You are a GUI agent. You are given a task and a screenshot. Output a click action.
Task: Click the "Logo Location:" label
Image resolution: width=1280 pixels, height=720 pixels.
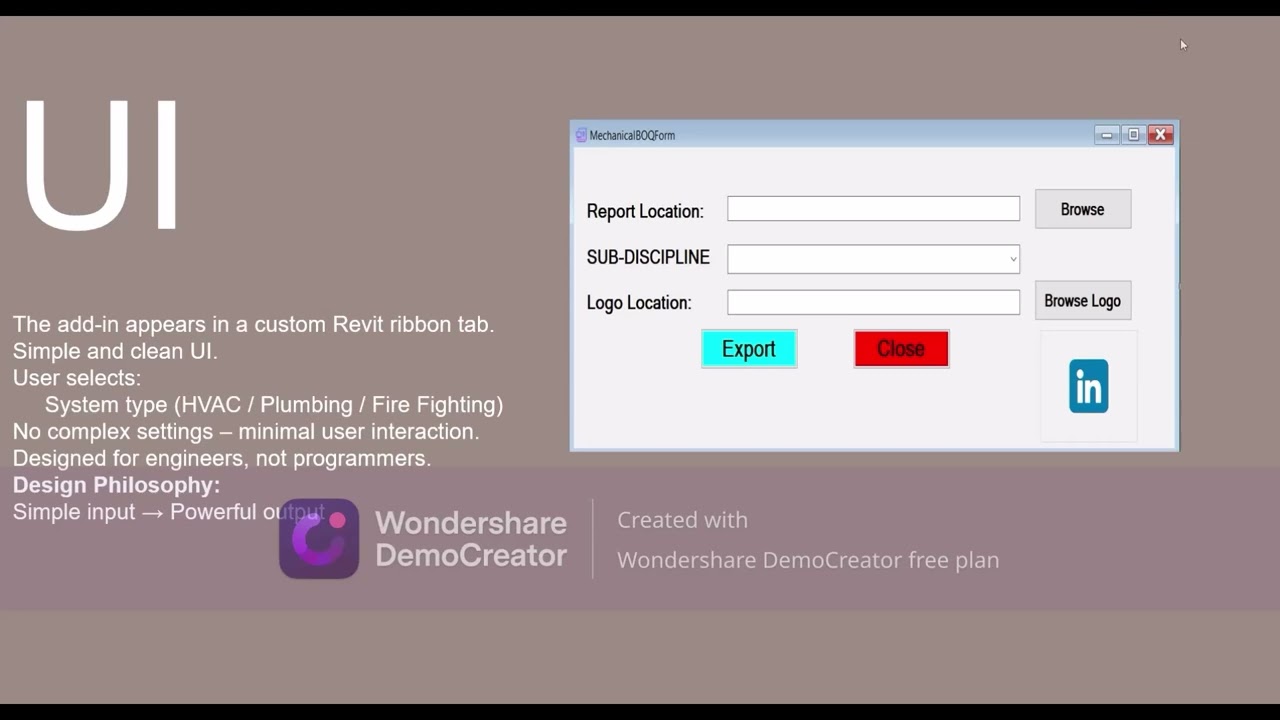(639, 302)
